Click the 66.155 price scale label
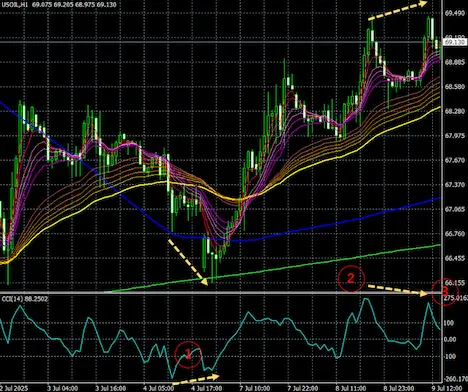This screenshot has width=468, height=392. coord(455,283)
